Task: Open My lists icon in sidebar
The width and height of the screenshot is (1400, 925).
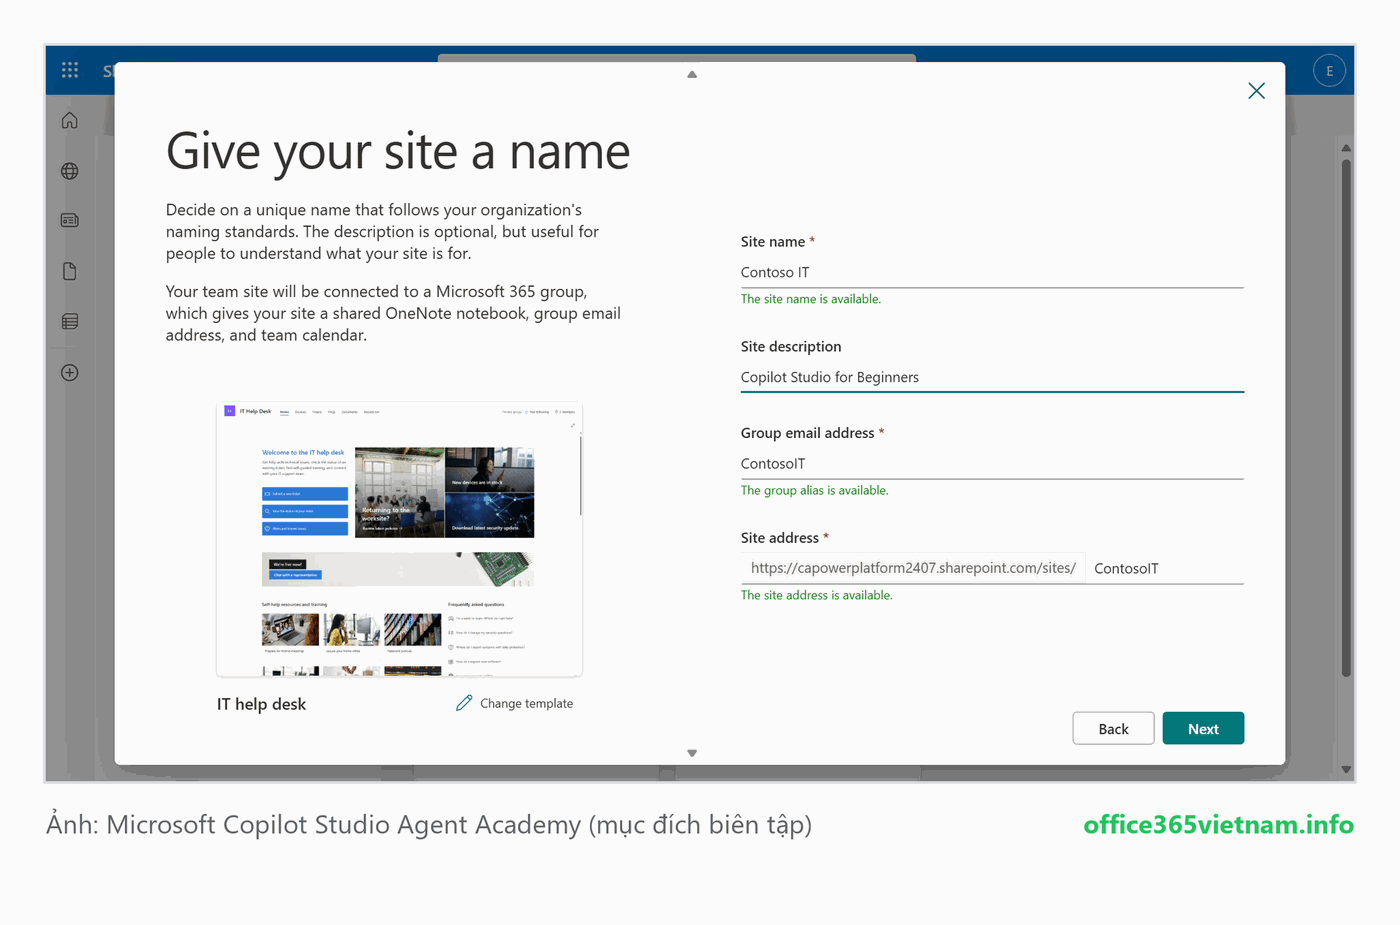Action: tap(69, 321)
